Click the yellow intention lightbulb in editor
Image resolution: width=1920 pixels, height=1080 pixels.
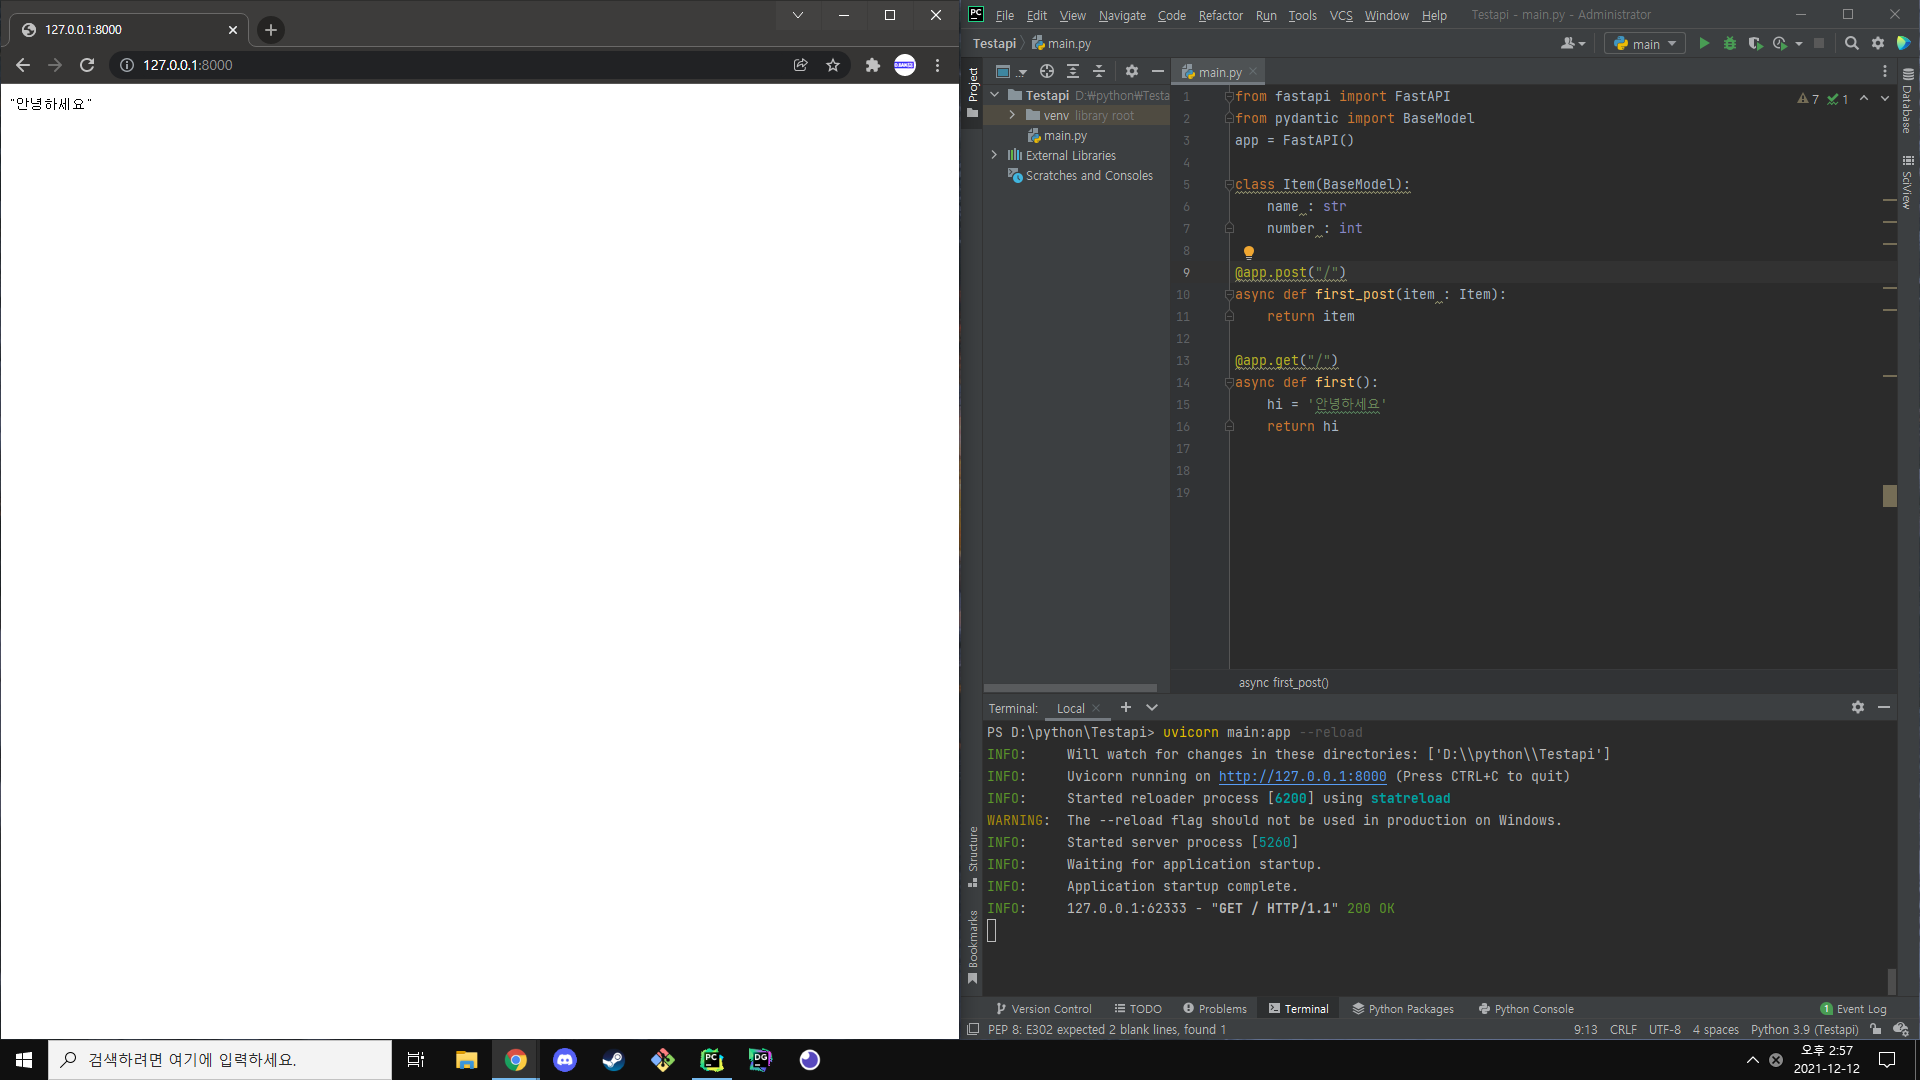pyautogui.click(x=1248, y=252)
